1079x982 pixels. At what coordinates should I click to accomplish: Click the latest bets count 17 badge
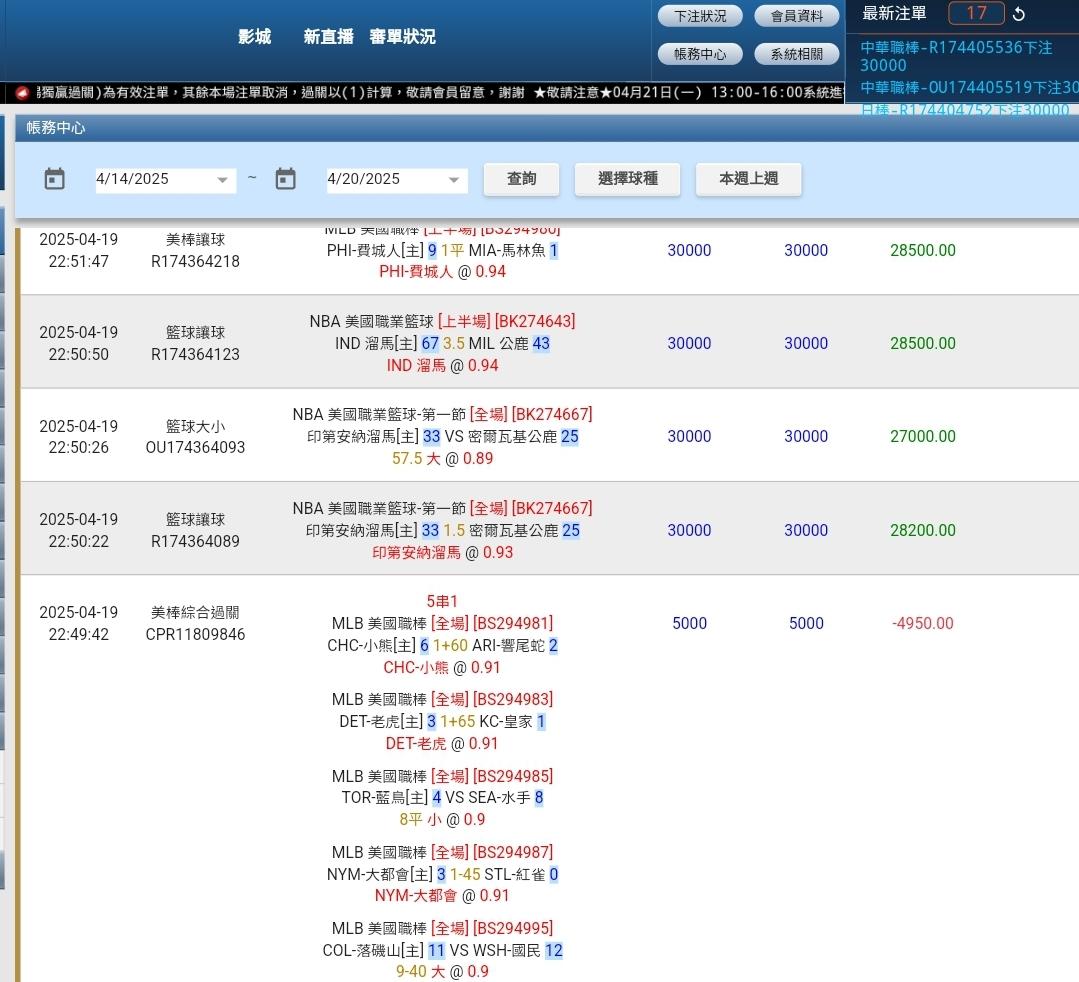[x=976, y=13]
